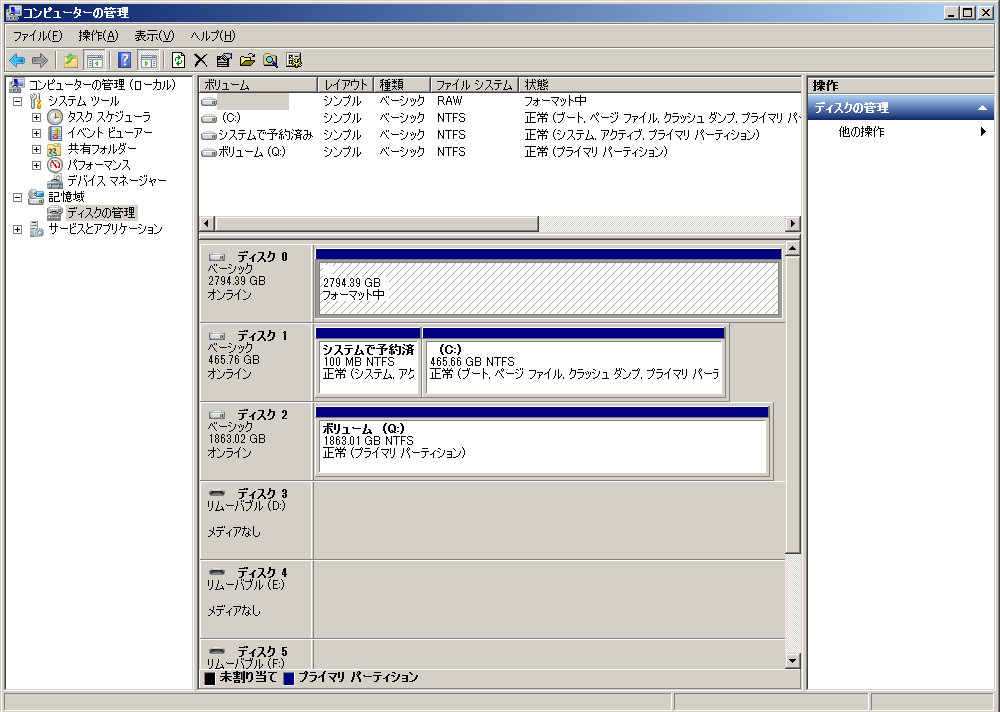Select the パフォーマンス icon in tree
Image resolution: width=1000 pixels, height=712 pixels.
point(55,165)
